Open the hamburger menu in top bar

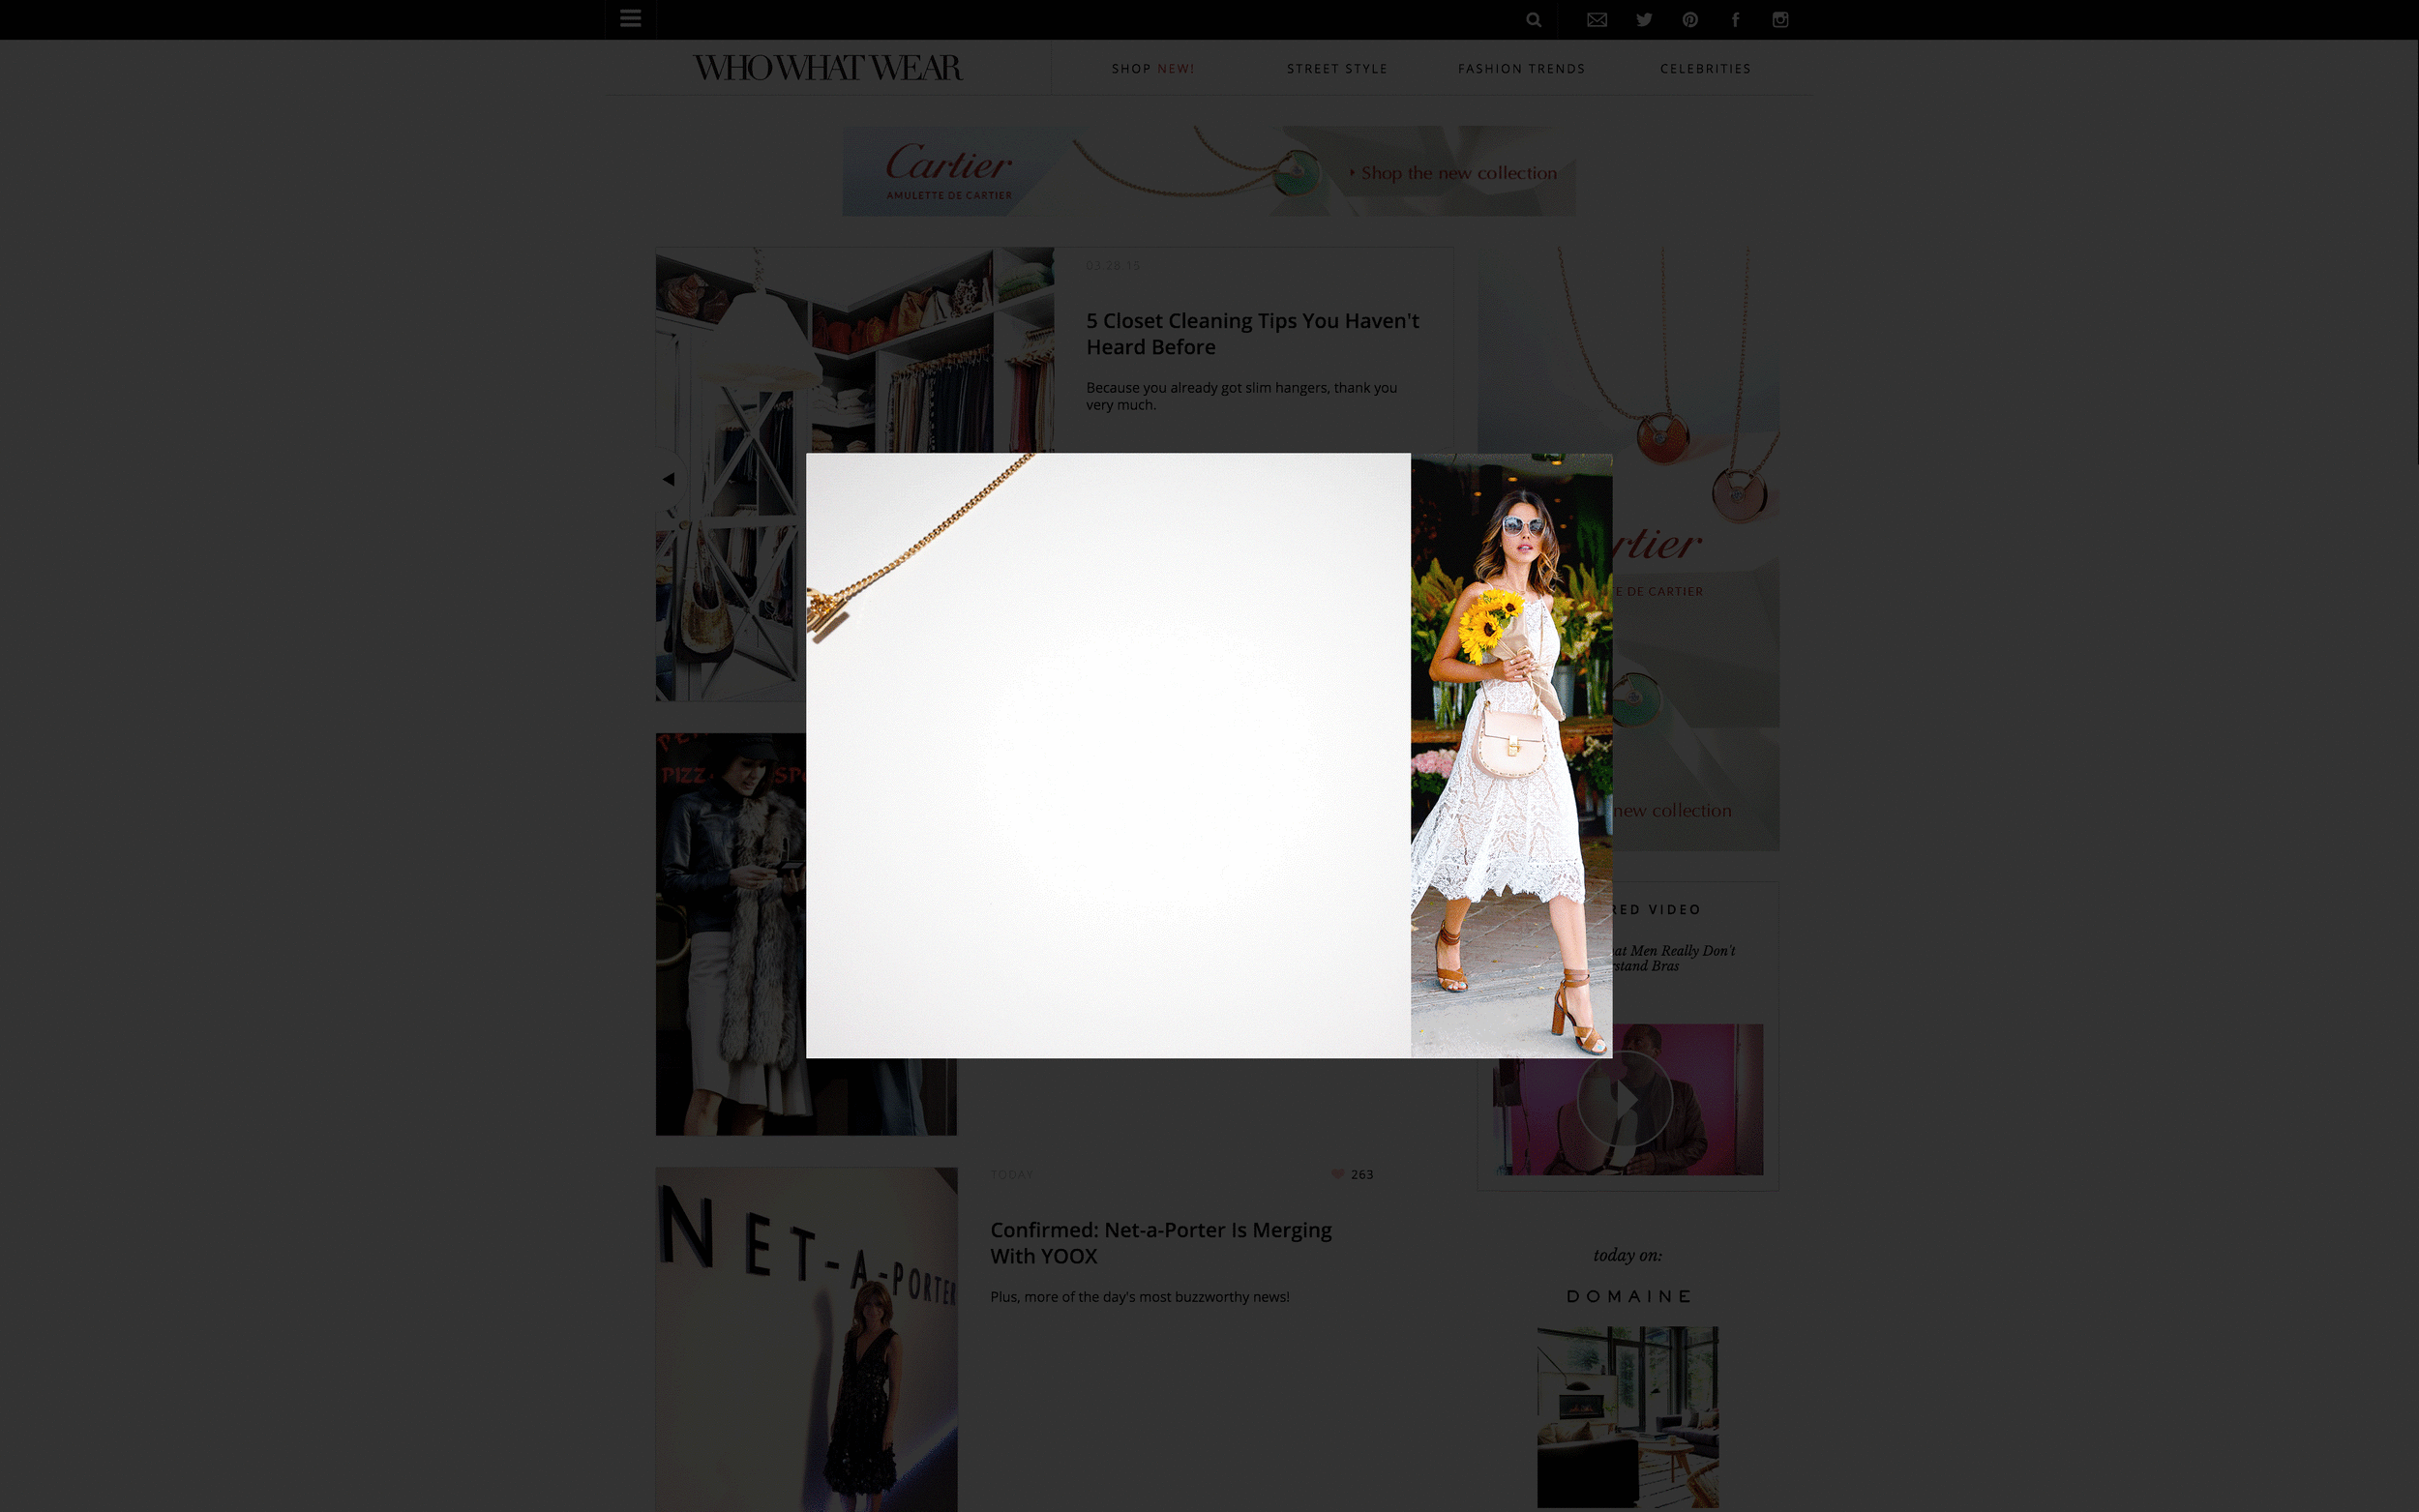point(630,19)
